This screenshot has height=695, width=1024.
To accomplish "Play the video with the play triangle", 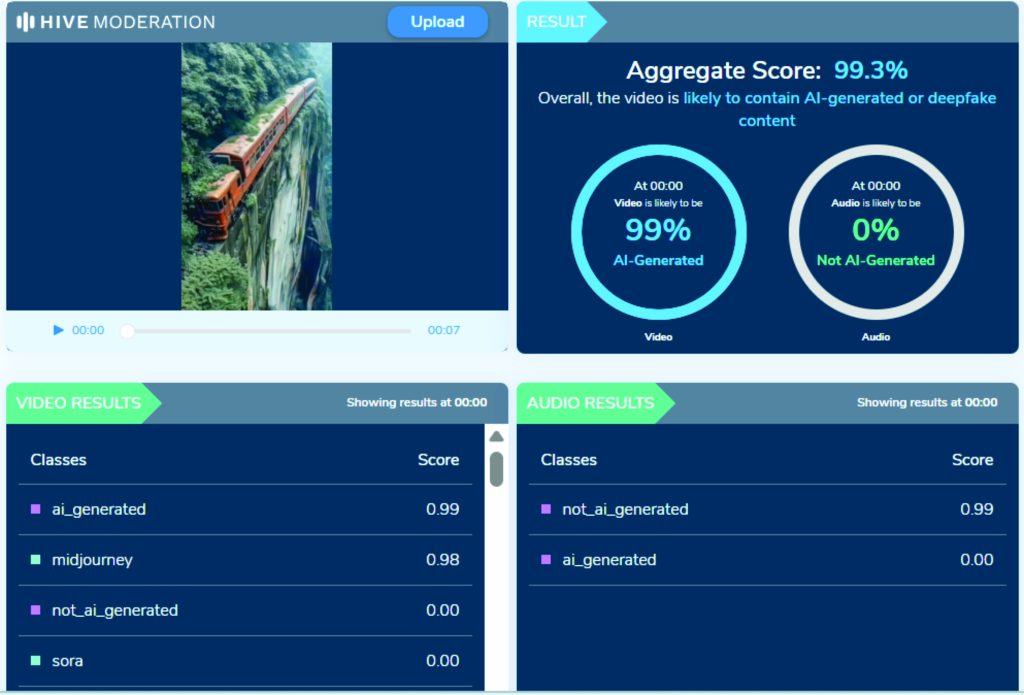I will point(58,330).
